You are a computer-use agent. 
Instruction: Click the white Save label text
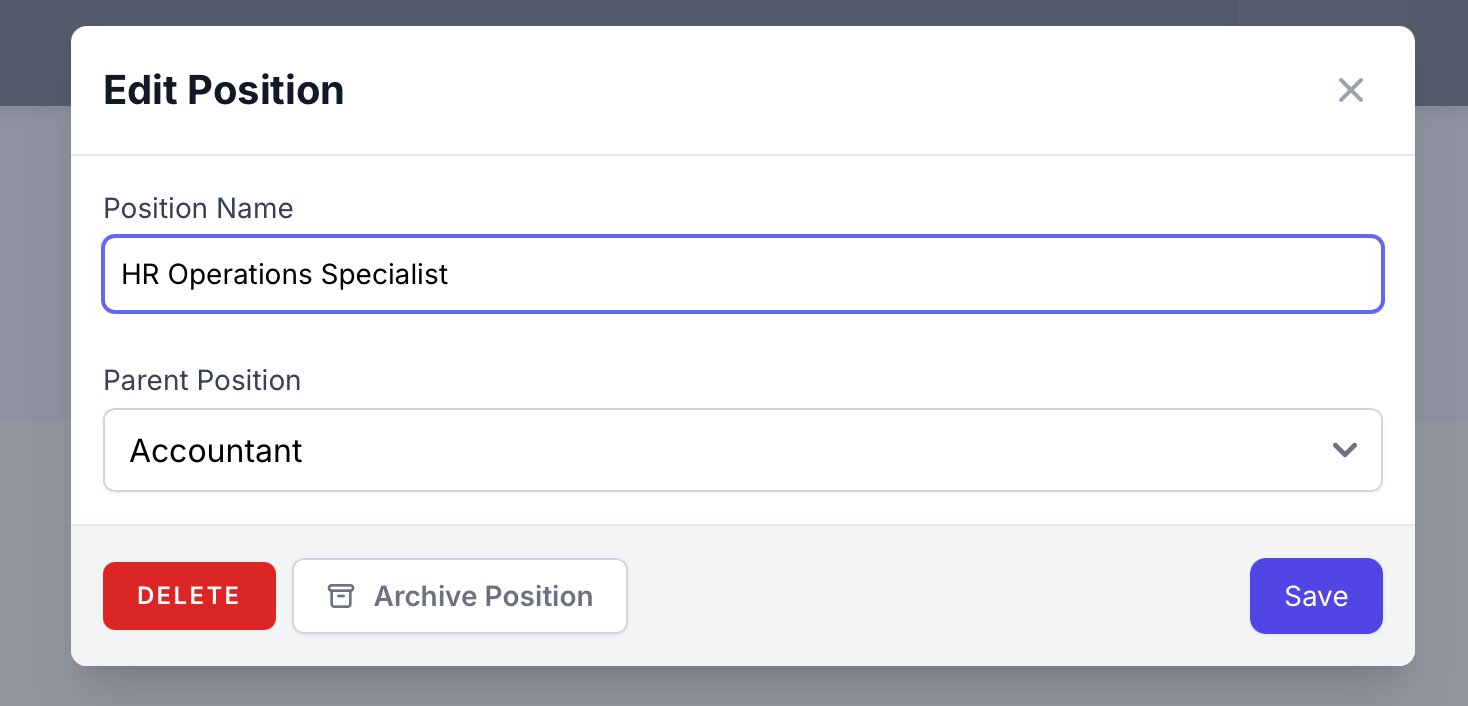click(x=1316, y=596)
